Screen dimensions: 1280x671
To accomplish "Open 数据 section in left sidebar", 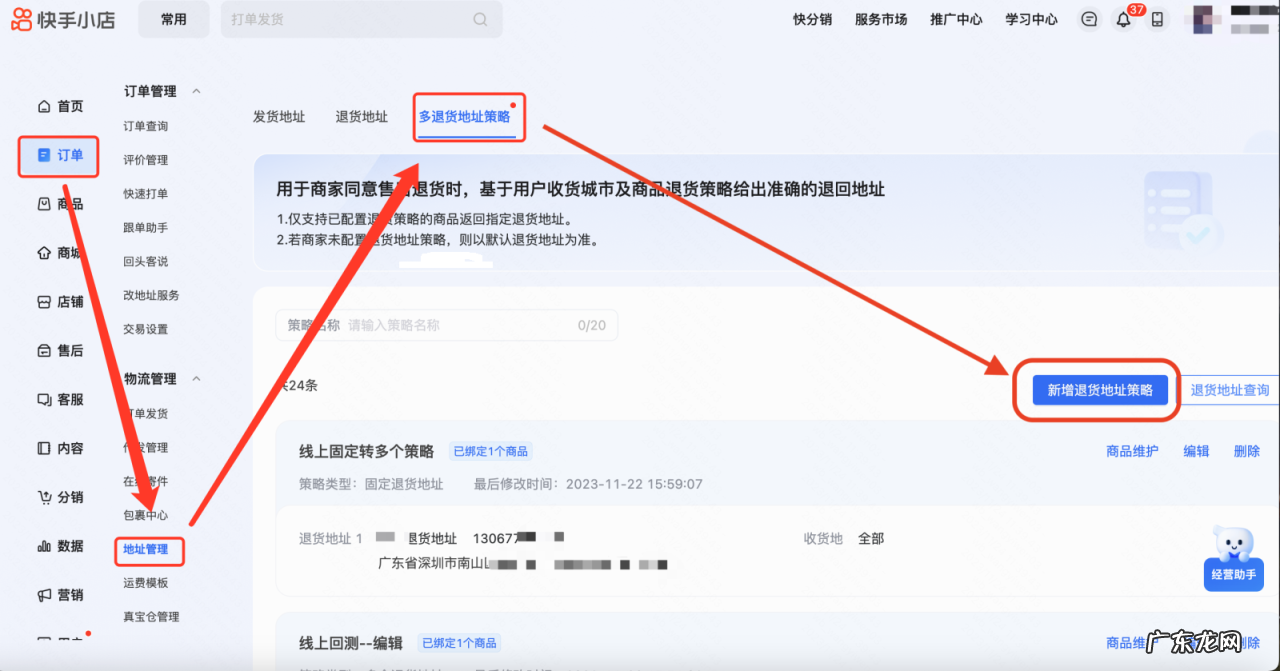I will (60, 546).
